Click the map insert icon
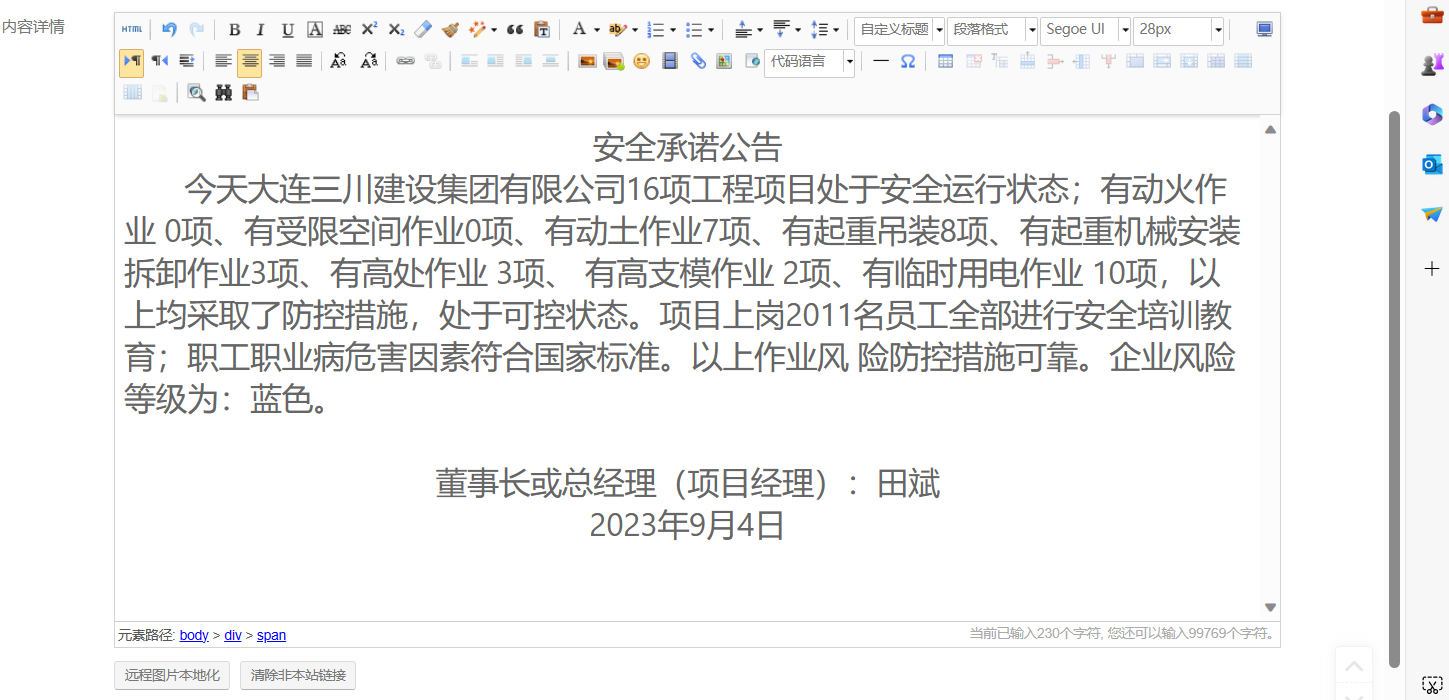 point(724,61)
